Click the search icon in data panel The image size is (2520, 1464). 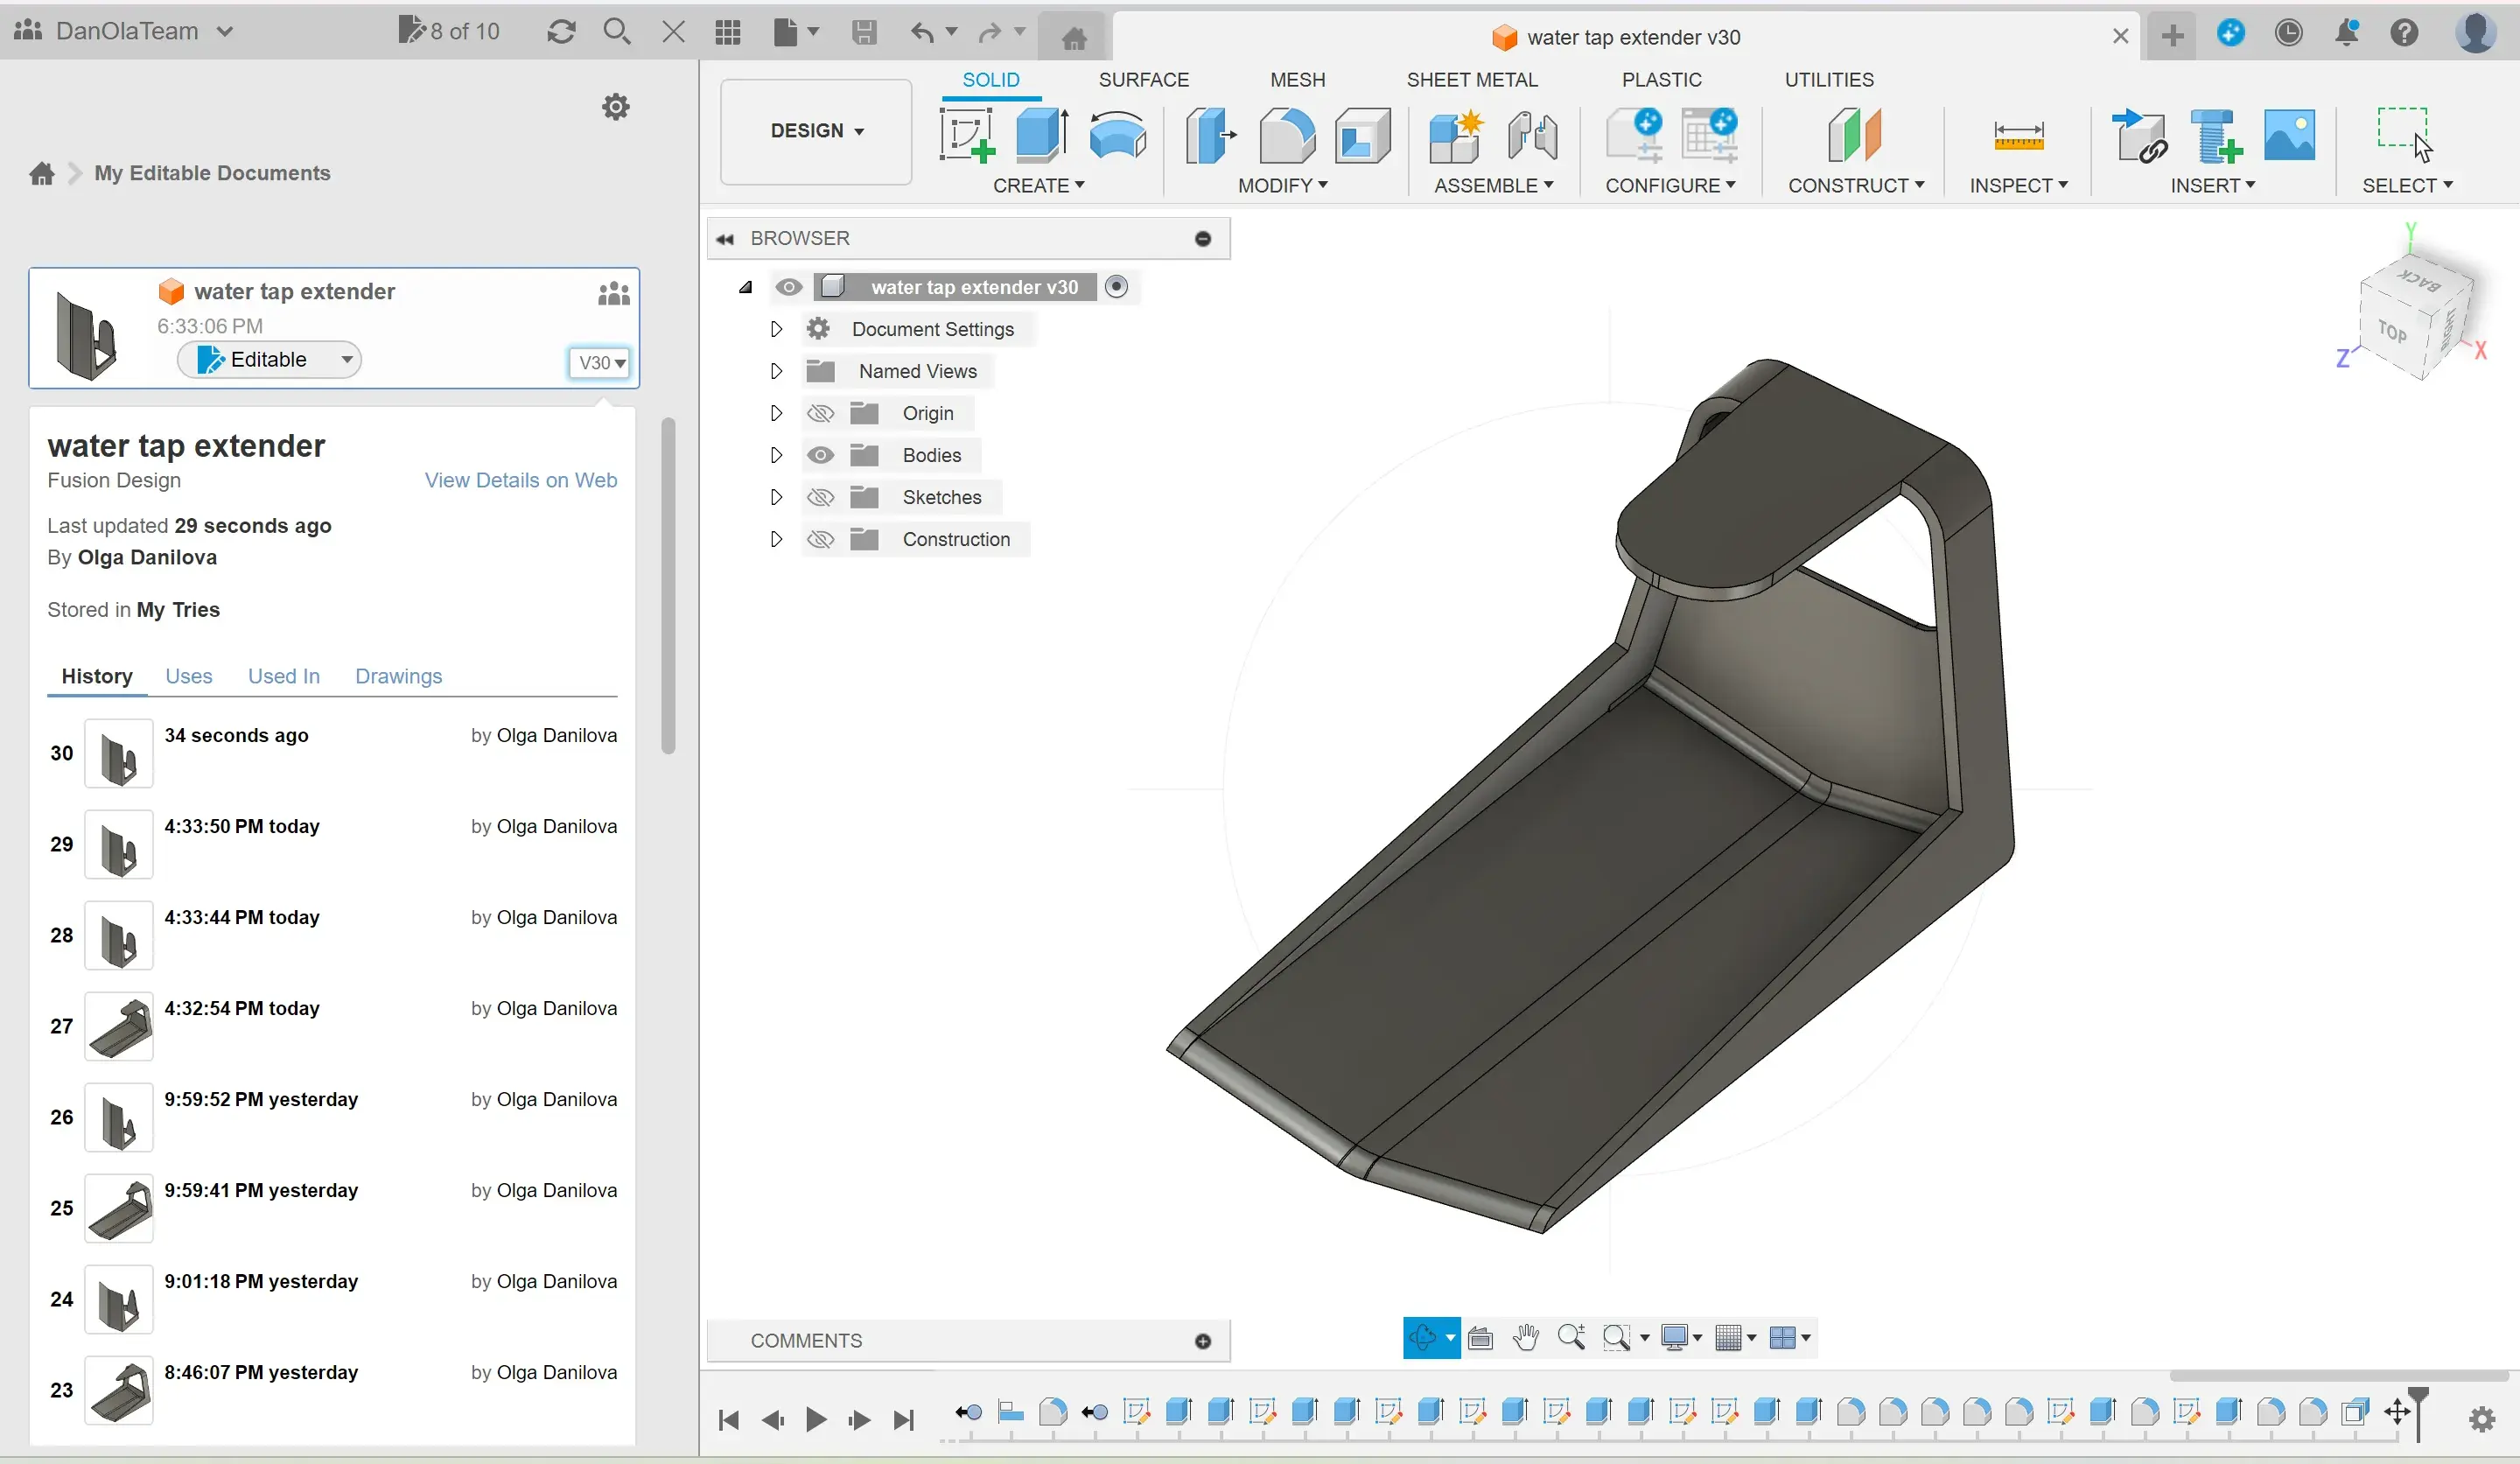coord(617,32)
